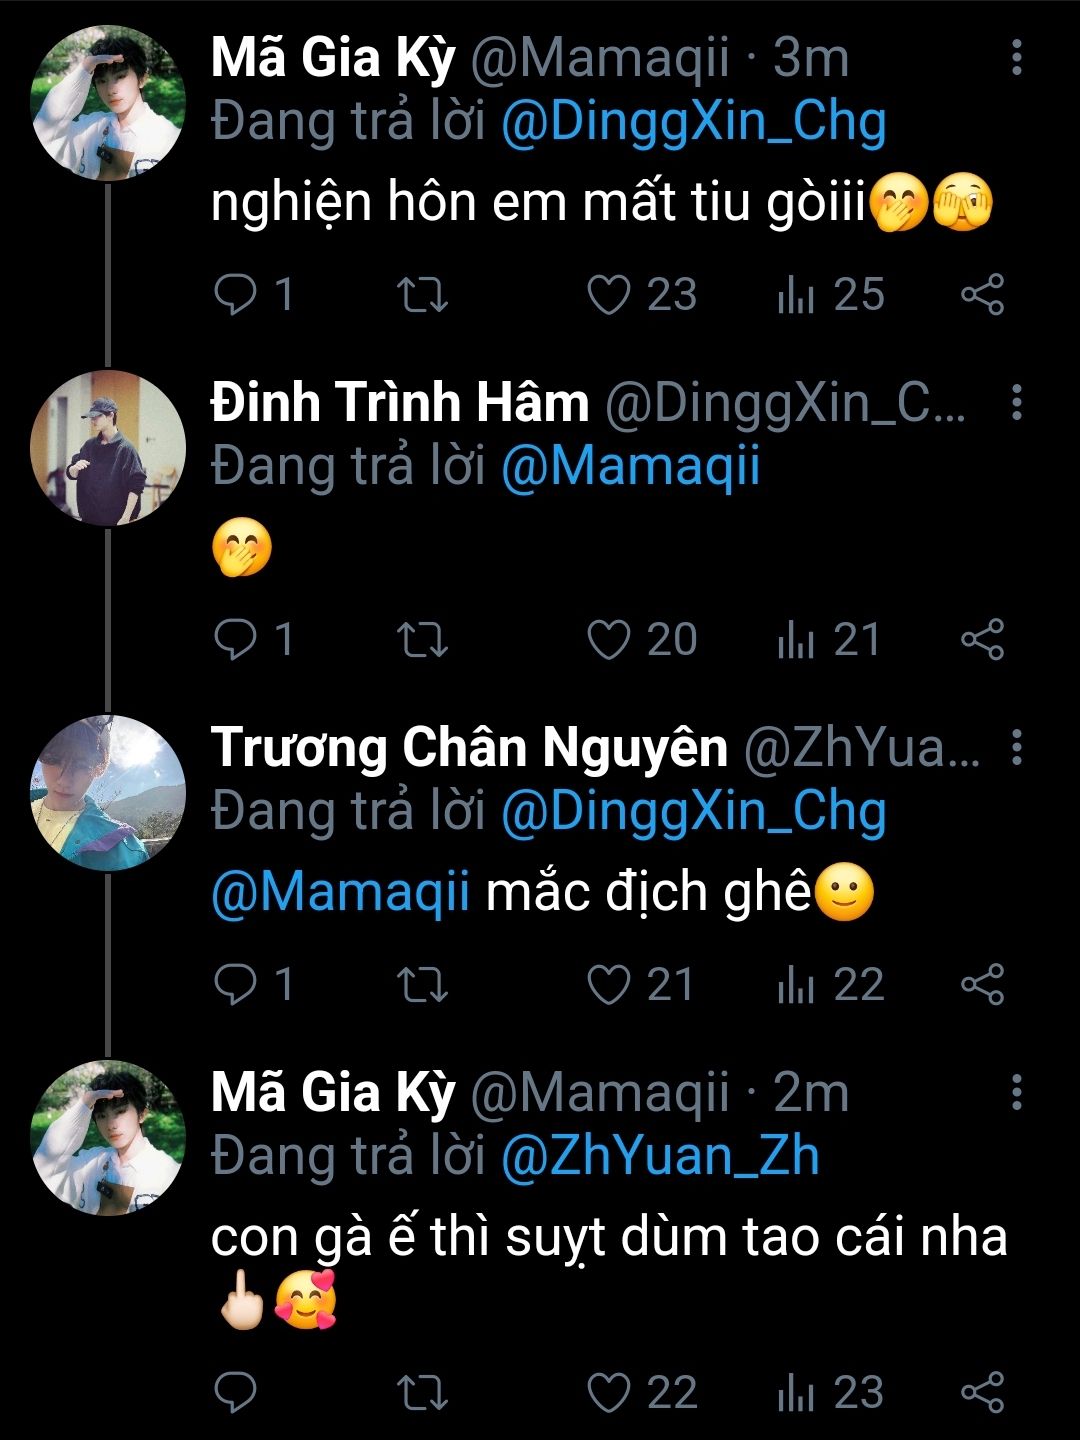Open Đinh Trình Hâm's display name

click(400, 403)
